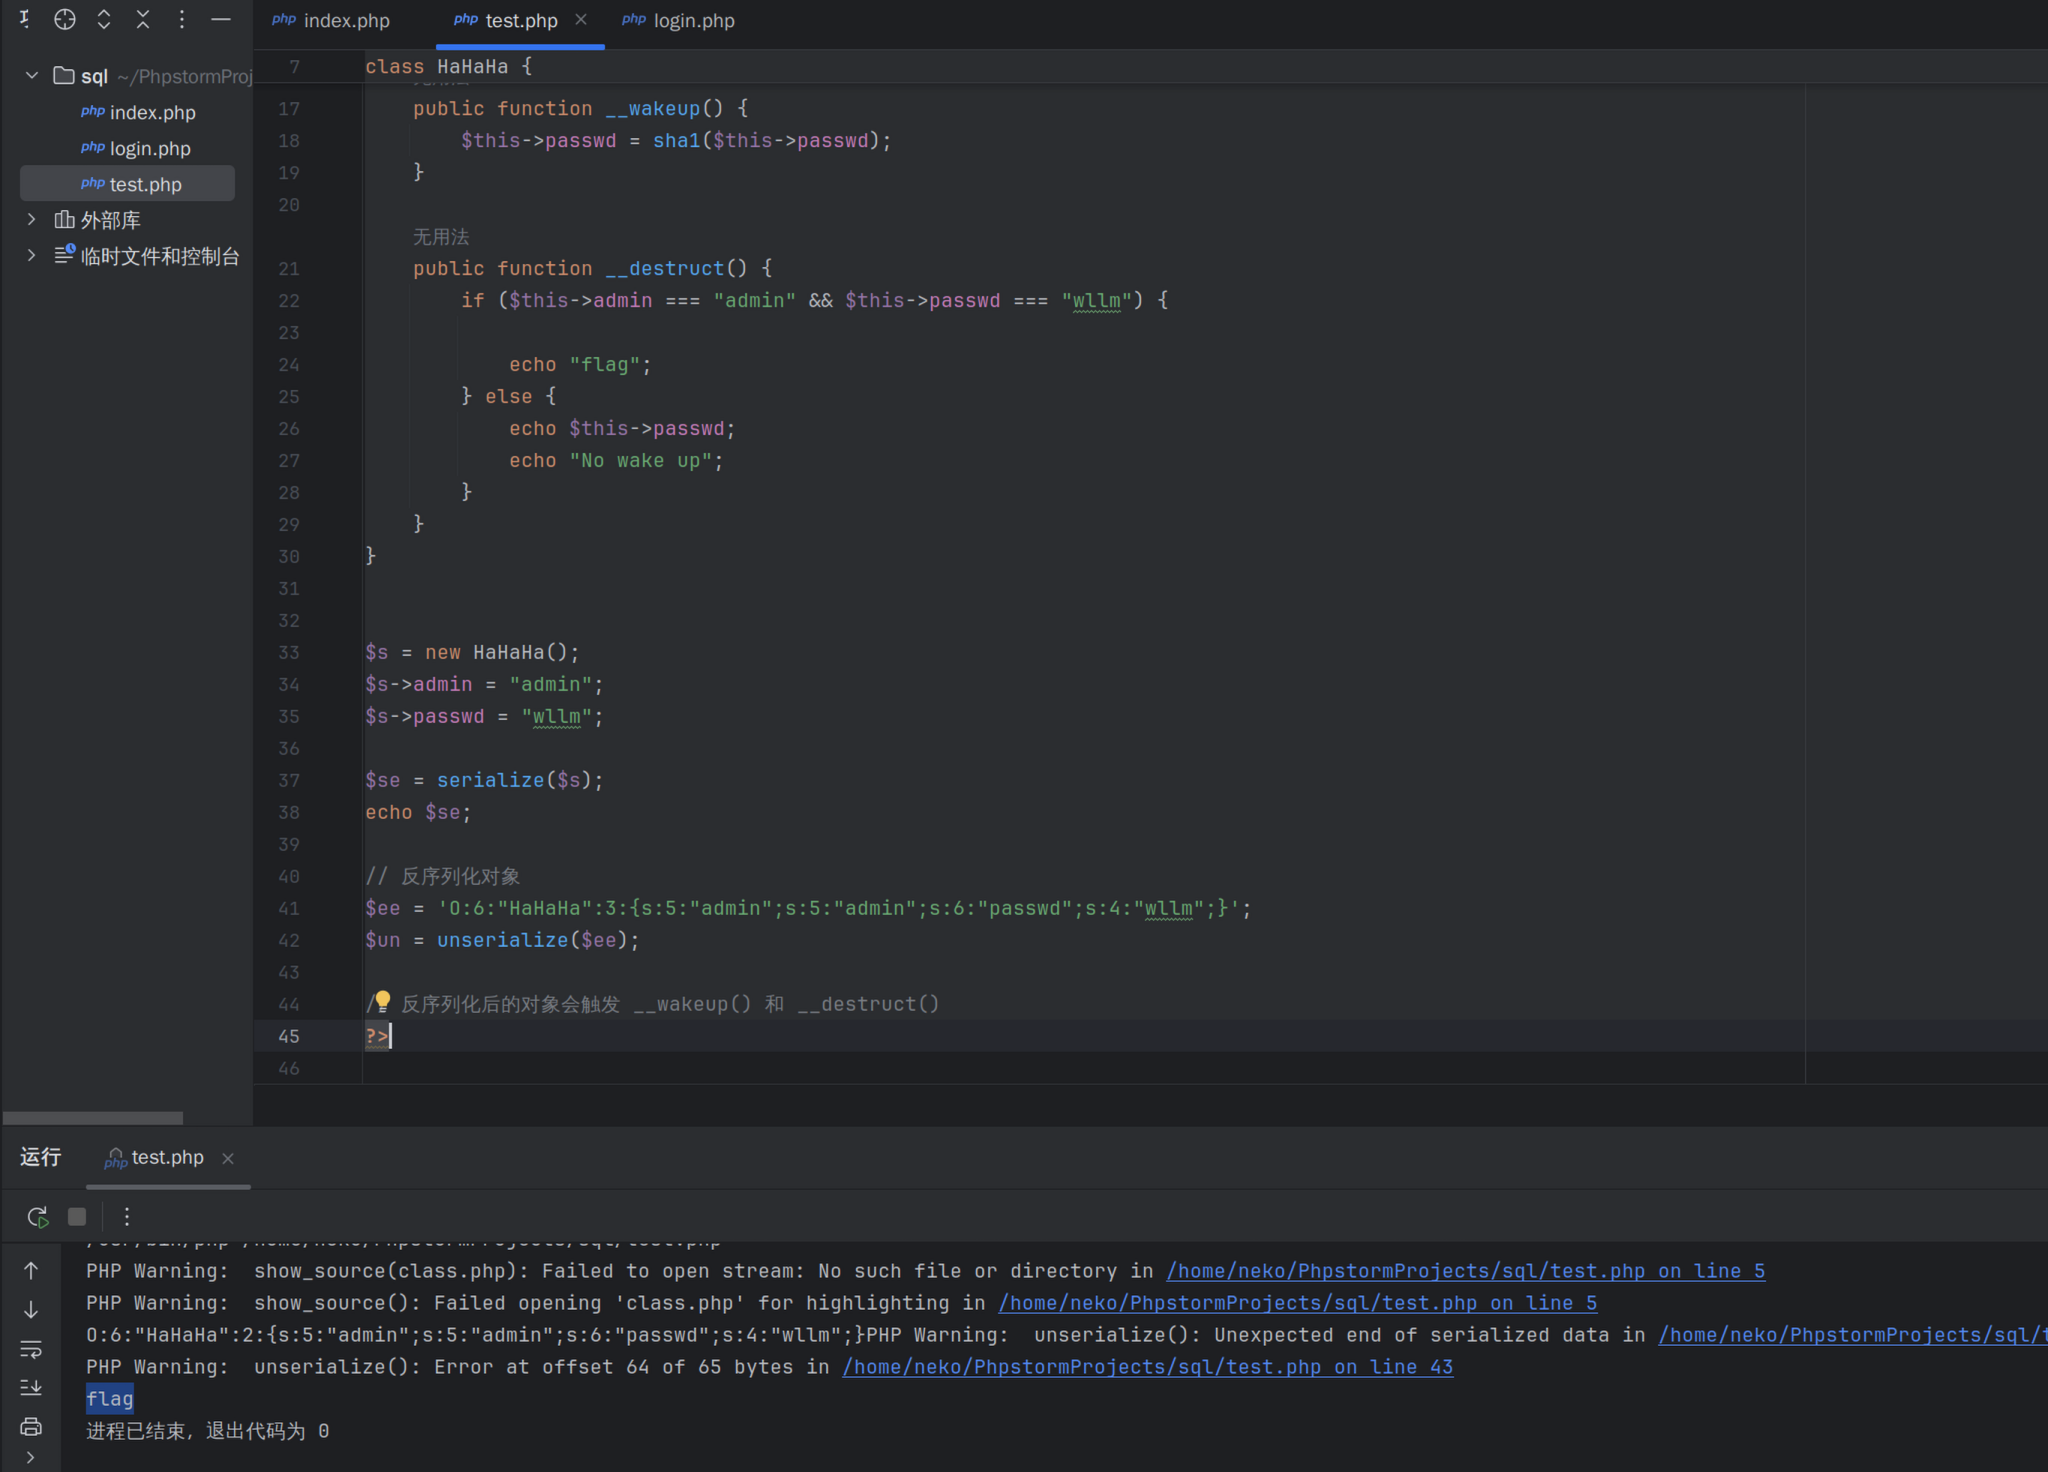Click the lightbulb quick-fix icon on line 44

[x=382, y=1001]
